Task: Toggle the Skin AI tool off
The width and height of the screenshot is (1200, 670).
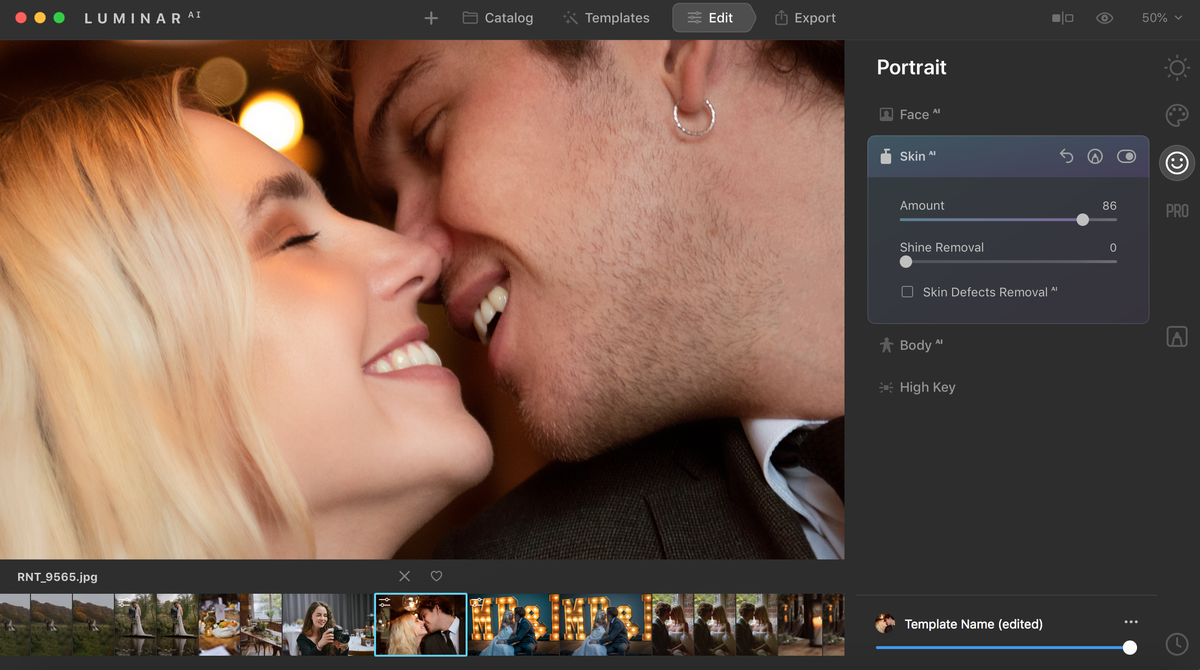Action: click(x=1127, y=156)
